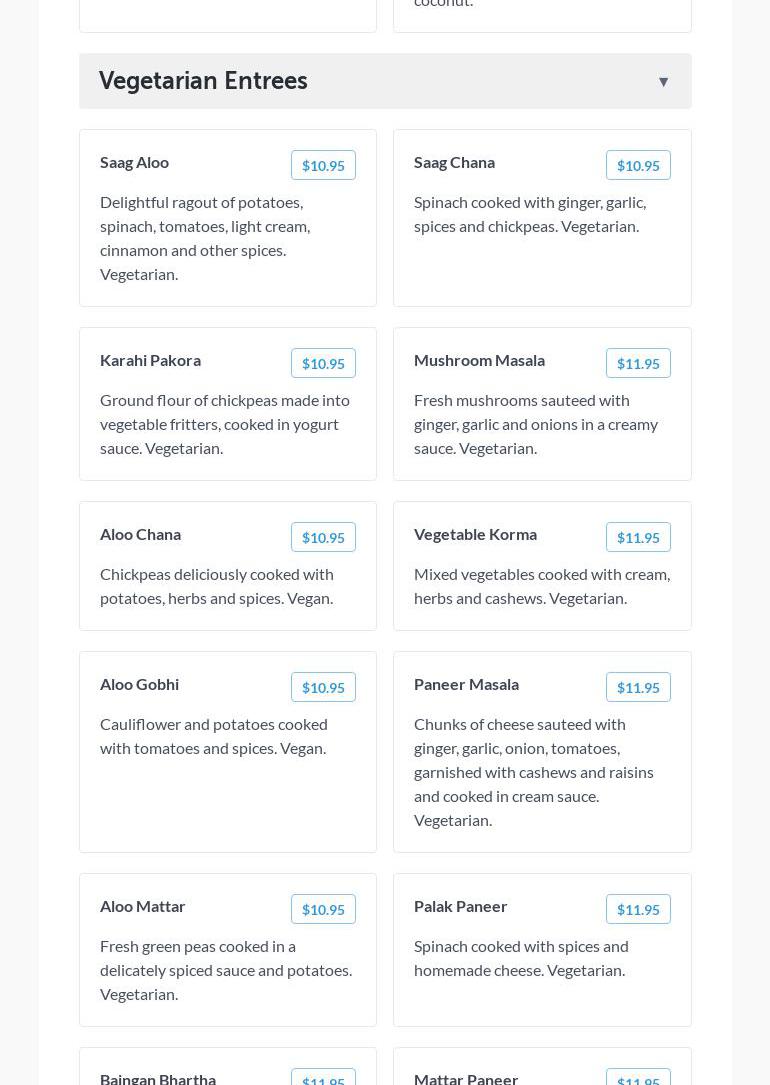Open the Saag Aloo item title
The image size is (770, 1085).
134,162
